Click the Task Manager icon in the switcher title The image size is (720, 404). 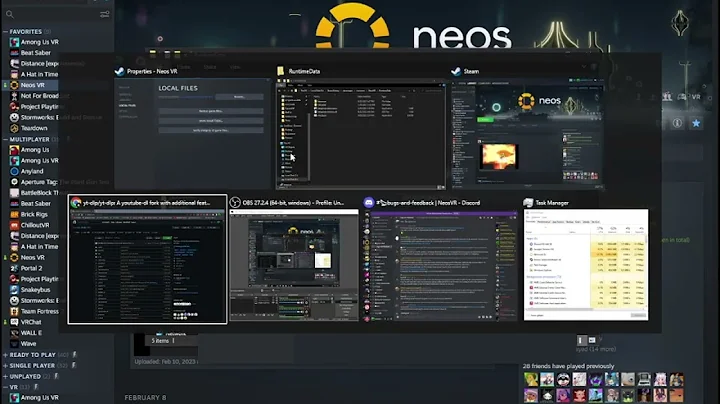(529, 202)
